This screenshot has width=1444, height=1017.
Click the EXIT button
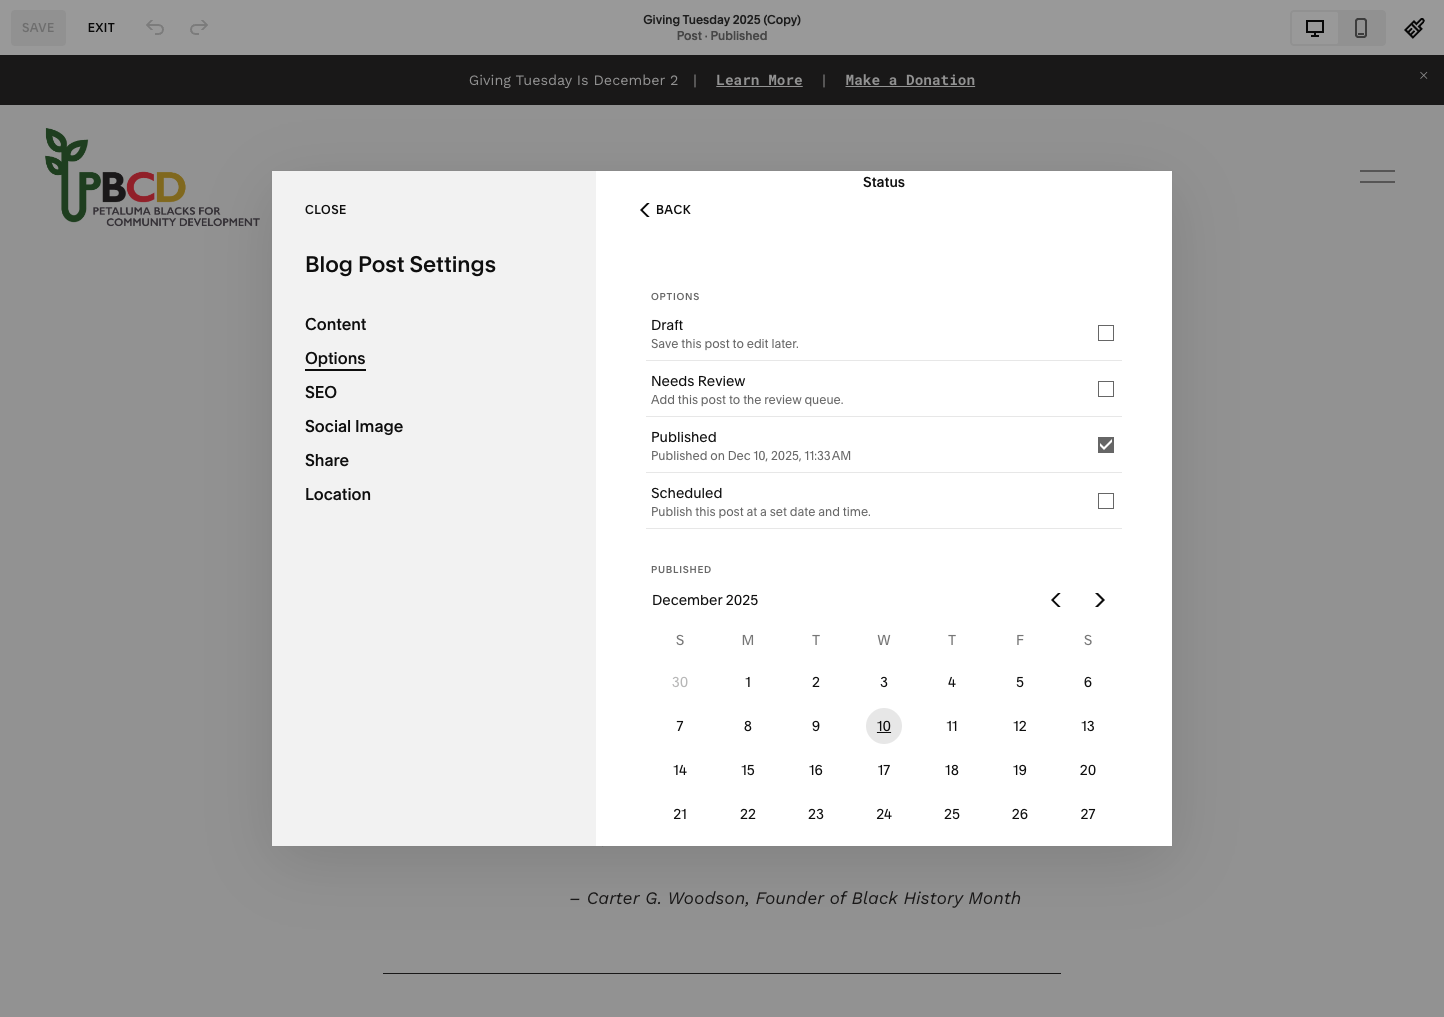pos(101,28)
